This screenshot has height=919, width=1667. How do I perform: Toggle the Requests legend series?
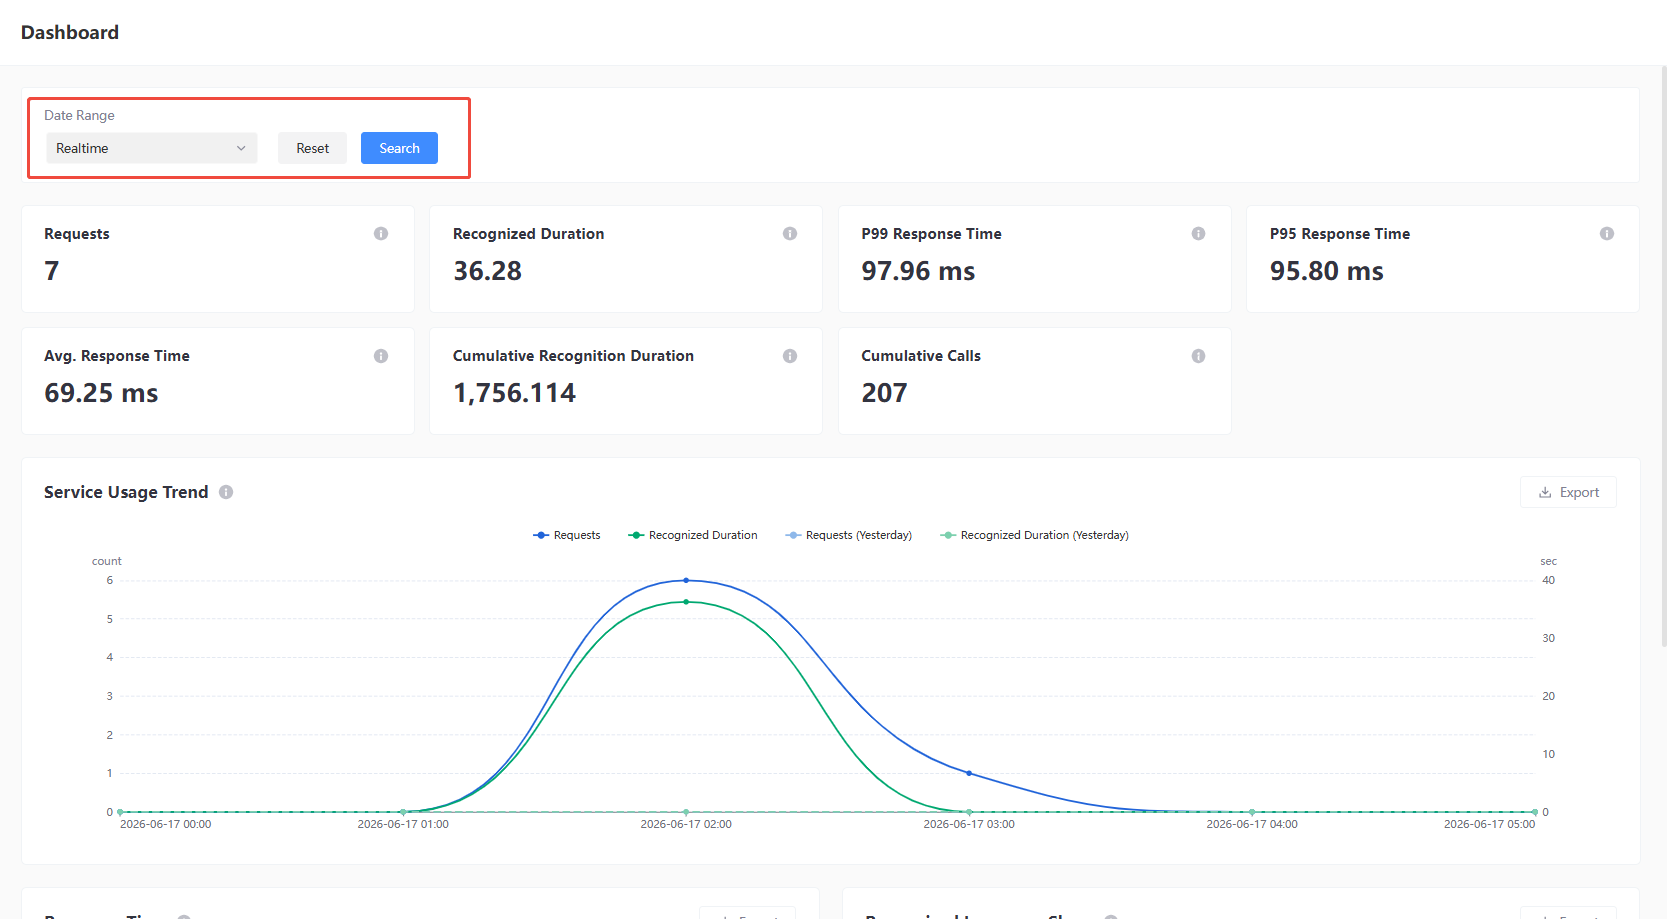(x=567, y=535)
